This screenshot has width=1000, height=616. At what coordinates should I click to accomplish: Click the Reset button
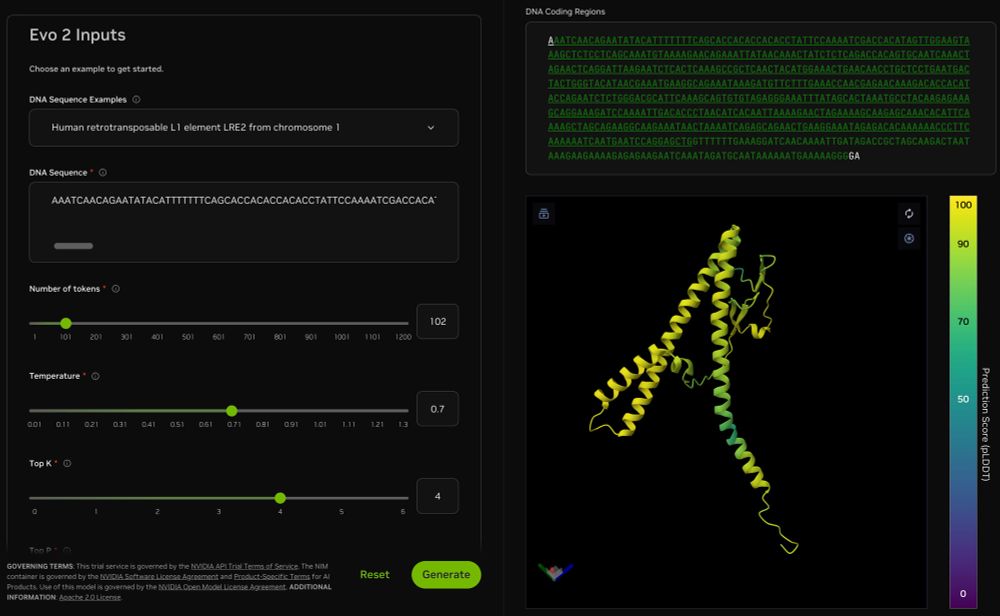click(374, 575)
